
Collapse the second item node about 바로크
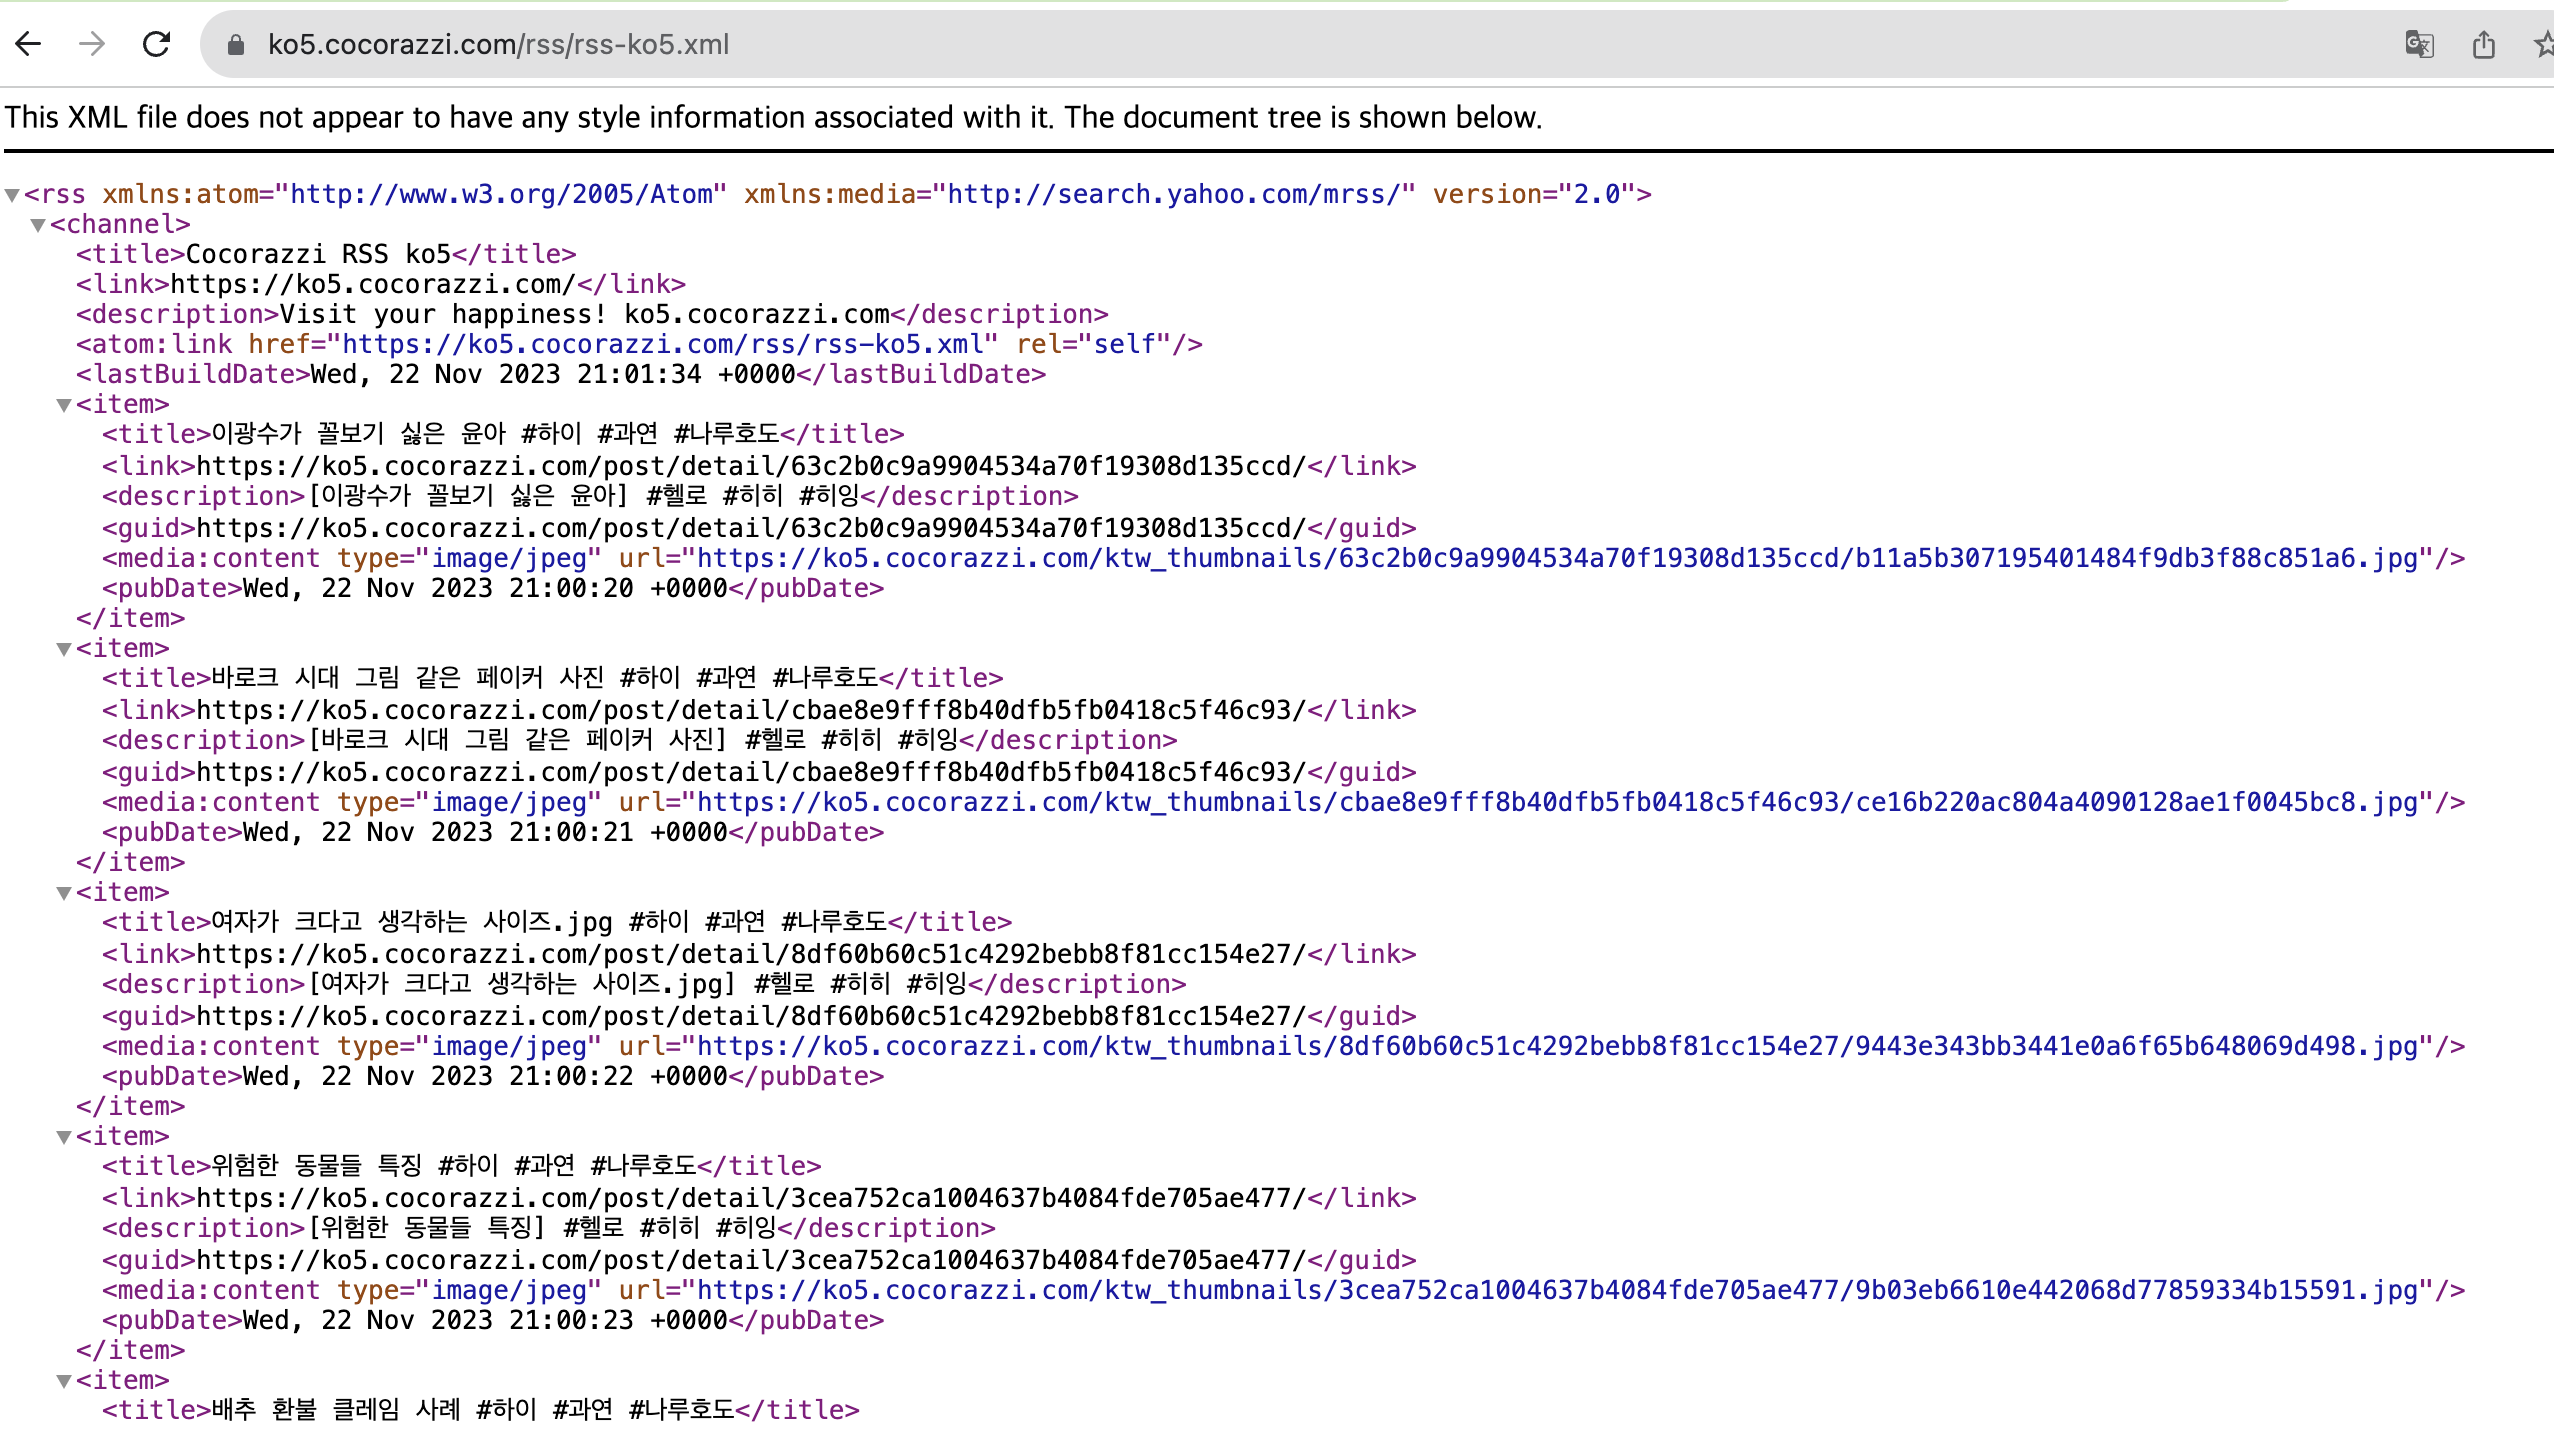tap(64, 649)
